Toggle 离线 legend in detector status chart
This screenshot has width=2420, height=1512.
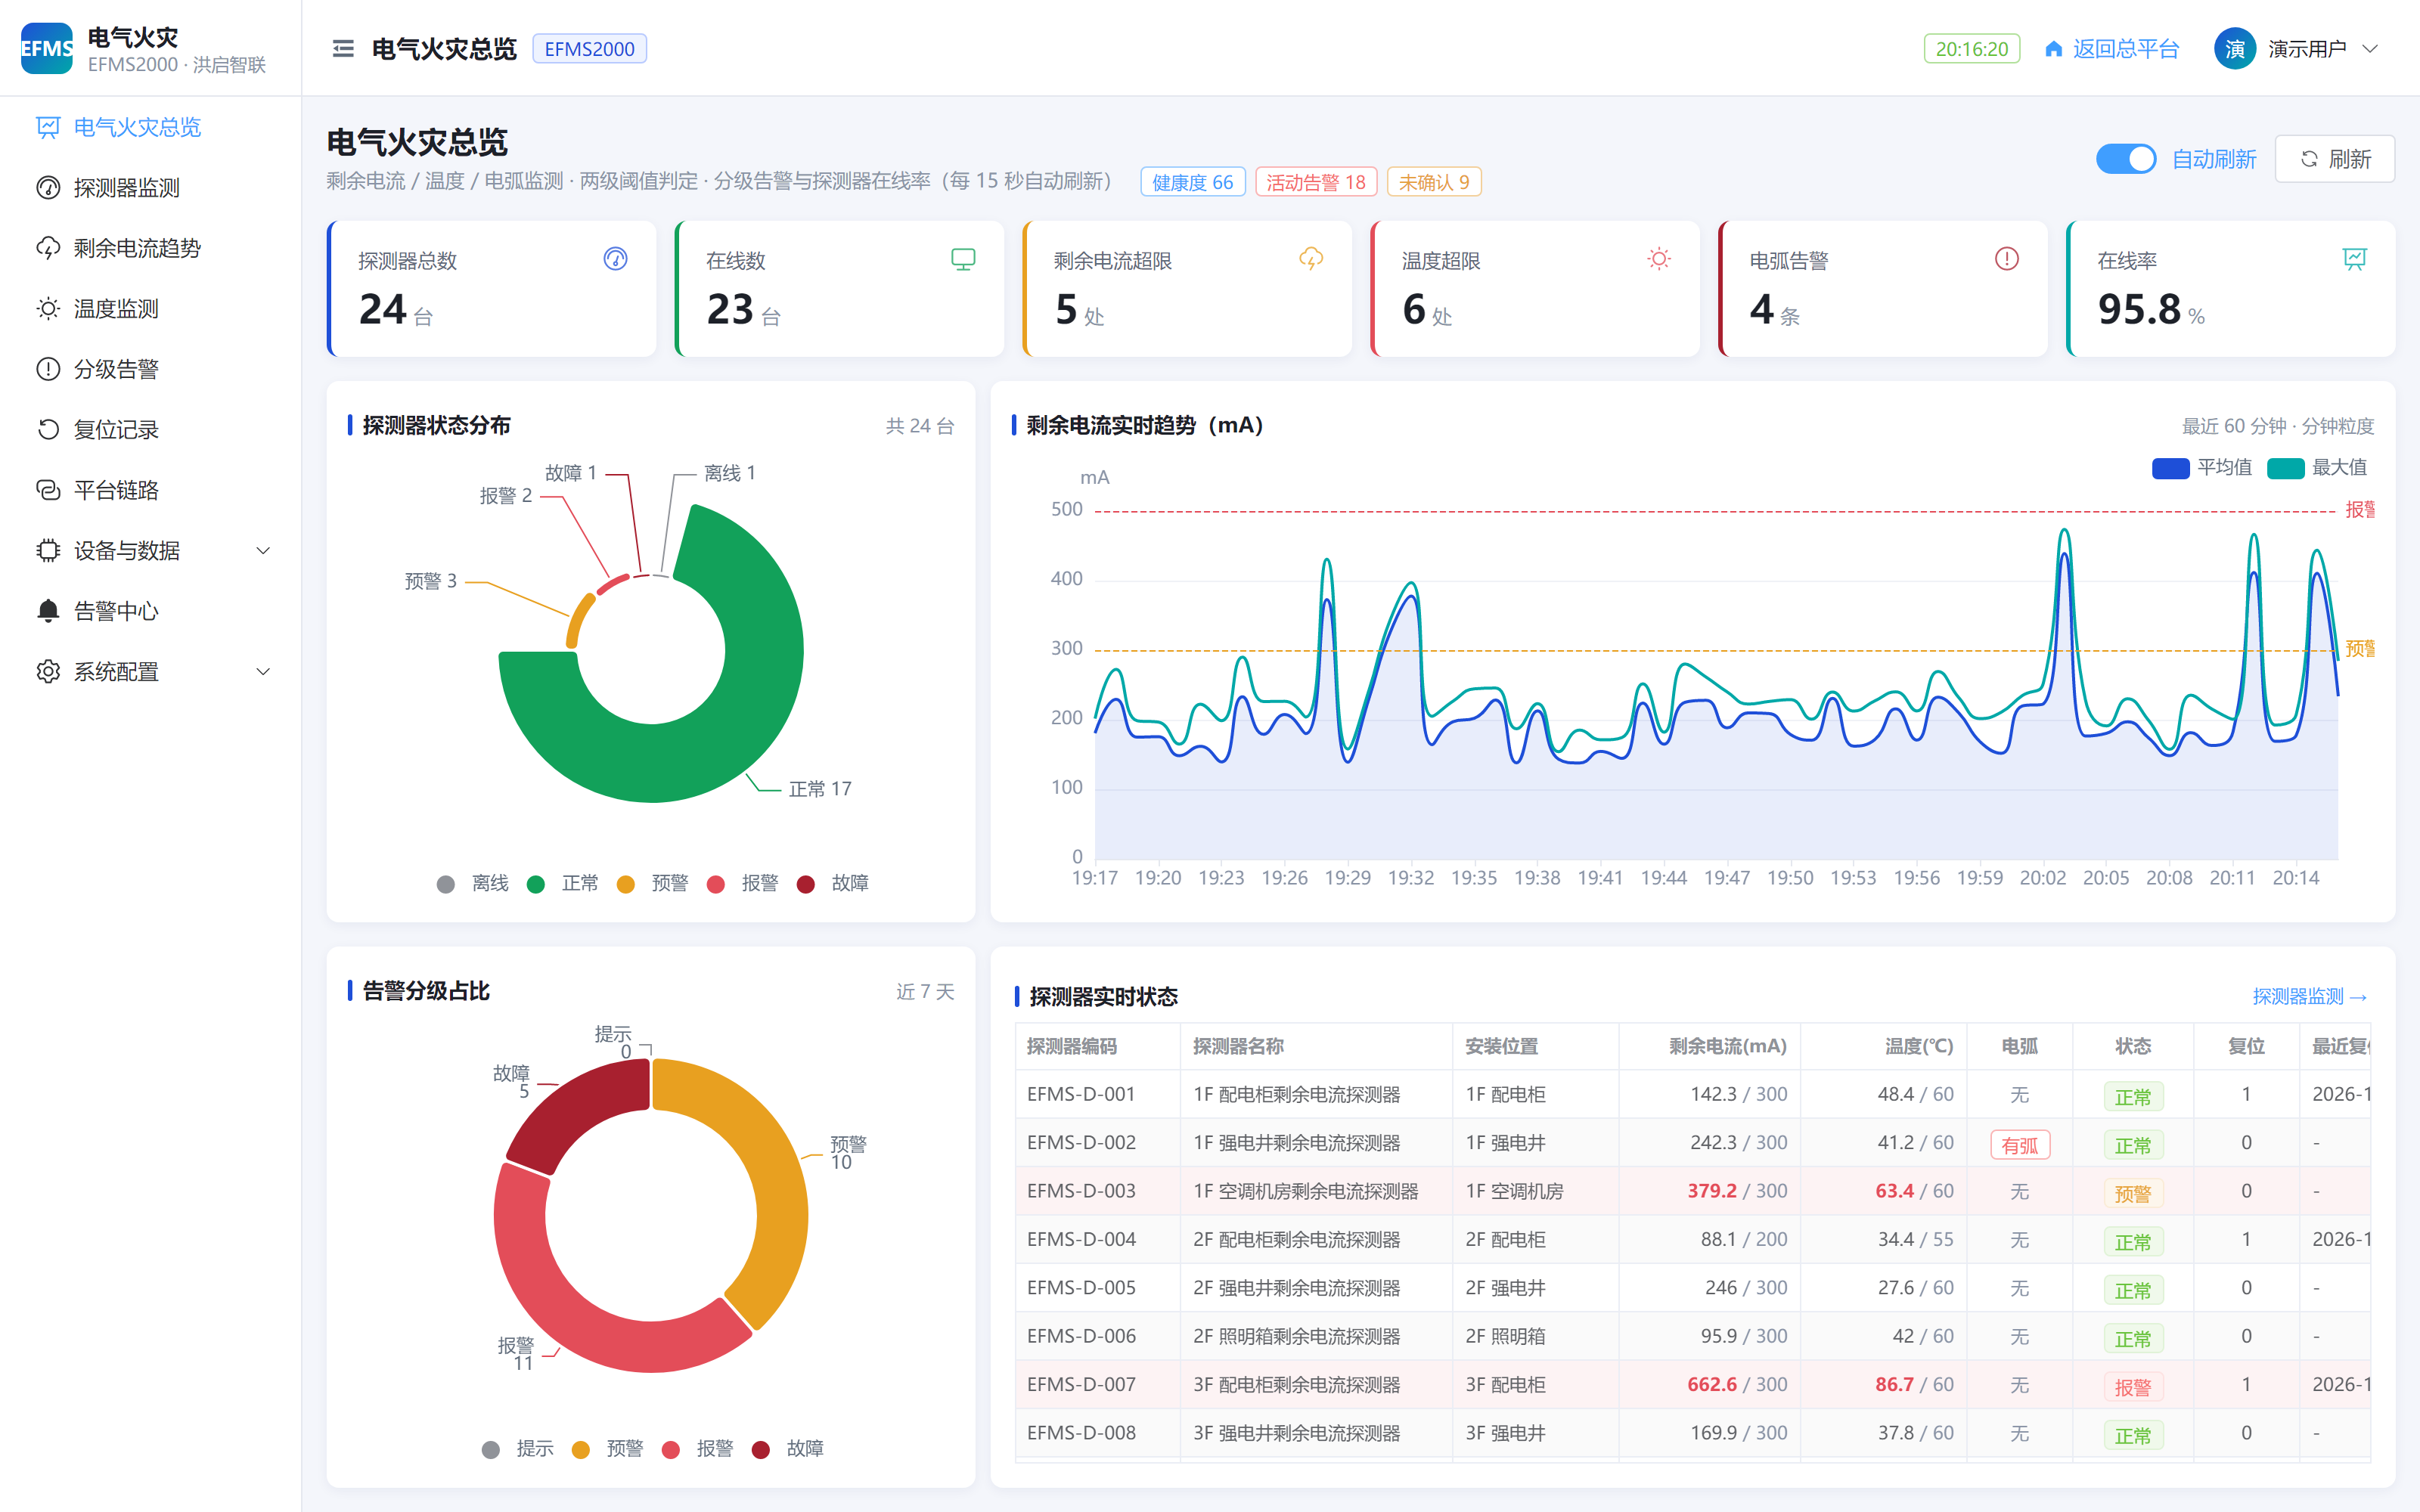473,883
